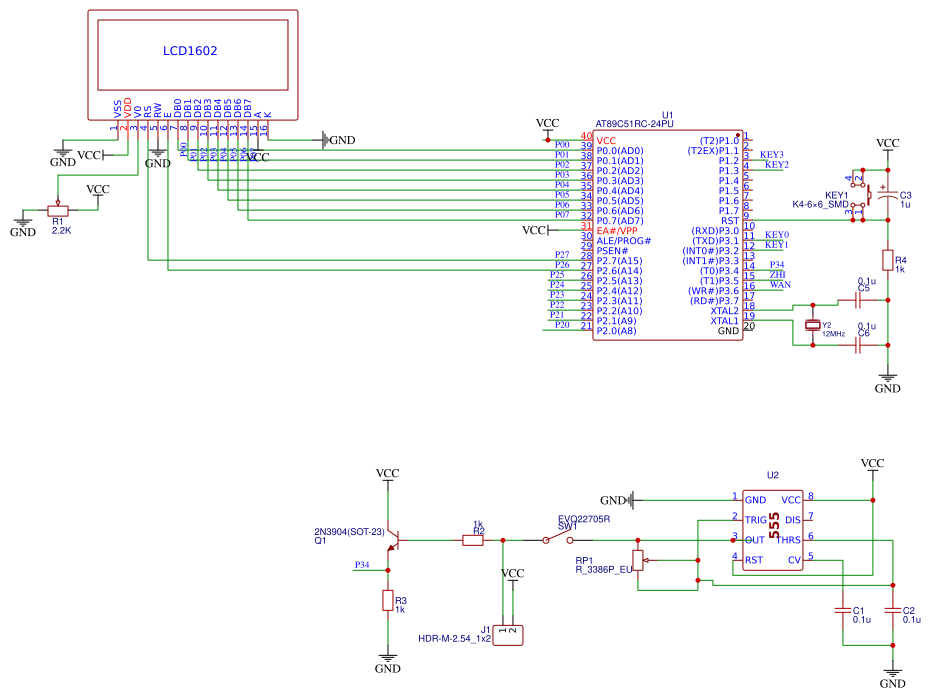Click the DIS pin on the 555
This screenshot has width=932, height=700.
pos(793,520)
